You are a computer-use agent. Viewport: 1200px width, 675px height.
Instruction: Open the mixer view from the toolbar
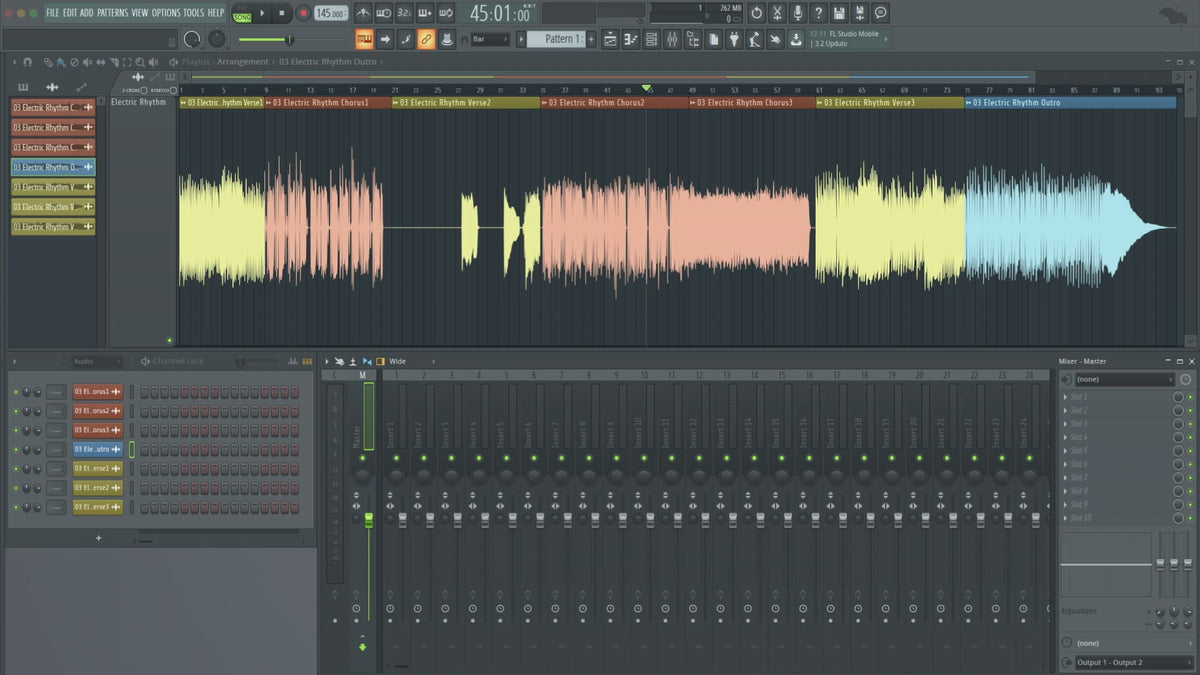click(x=671, y=39)
